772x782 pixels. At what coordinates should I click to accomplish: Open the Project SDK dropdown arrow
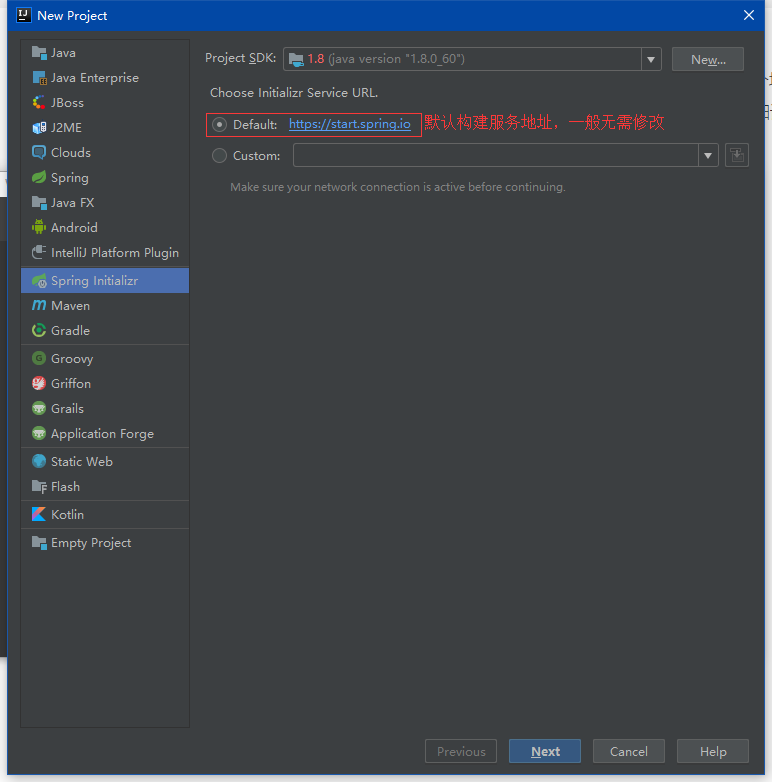651,59
